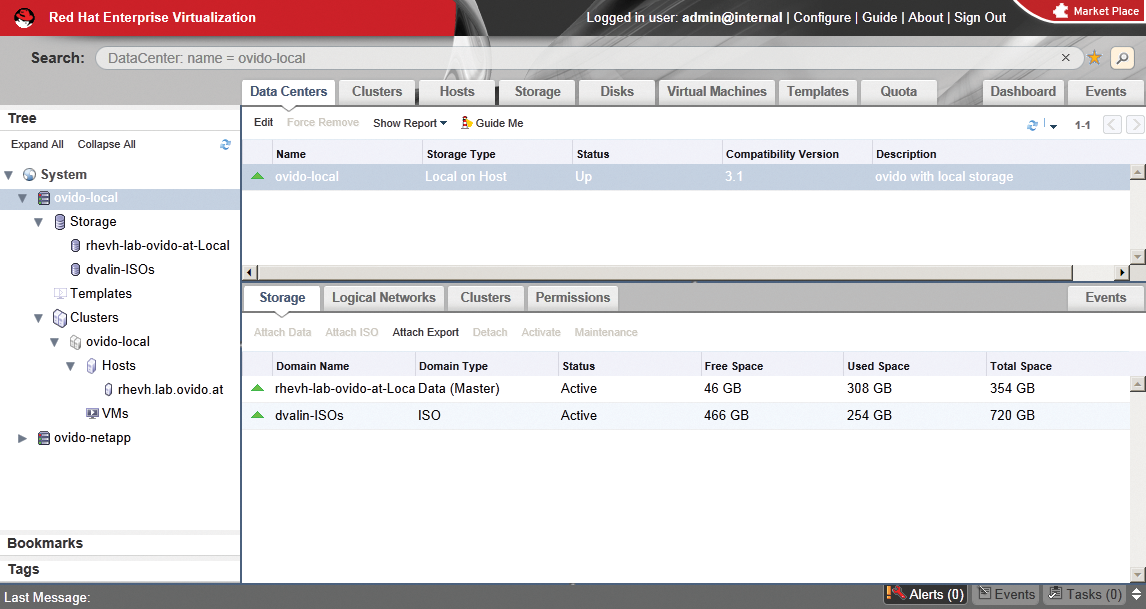Switch to the Virtual Machines tab
The width and height of the screenshot is (1146, 609).
(716, 91)
